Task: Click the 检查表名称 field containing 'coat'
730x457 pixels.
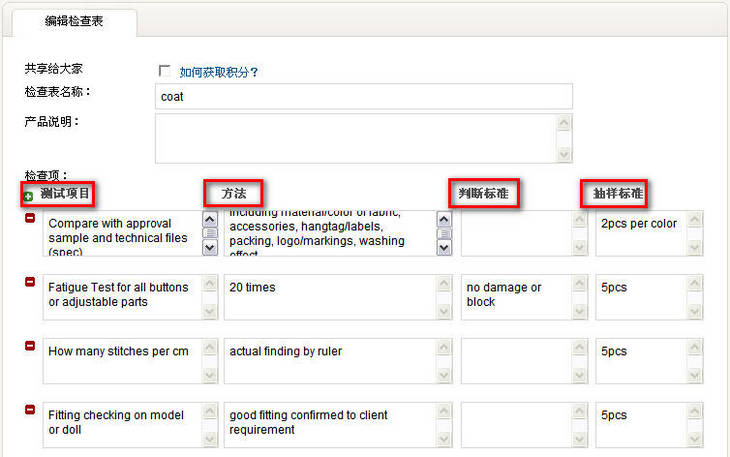Action: click(364, 96)
